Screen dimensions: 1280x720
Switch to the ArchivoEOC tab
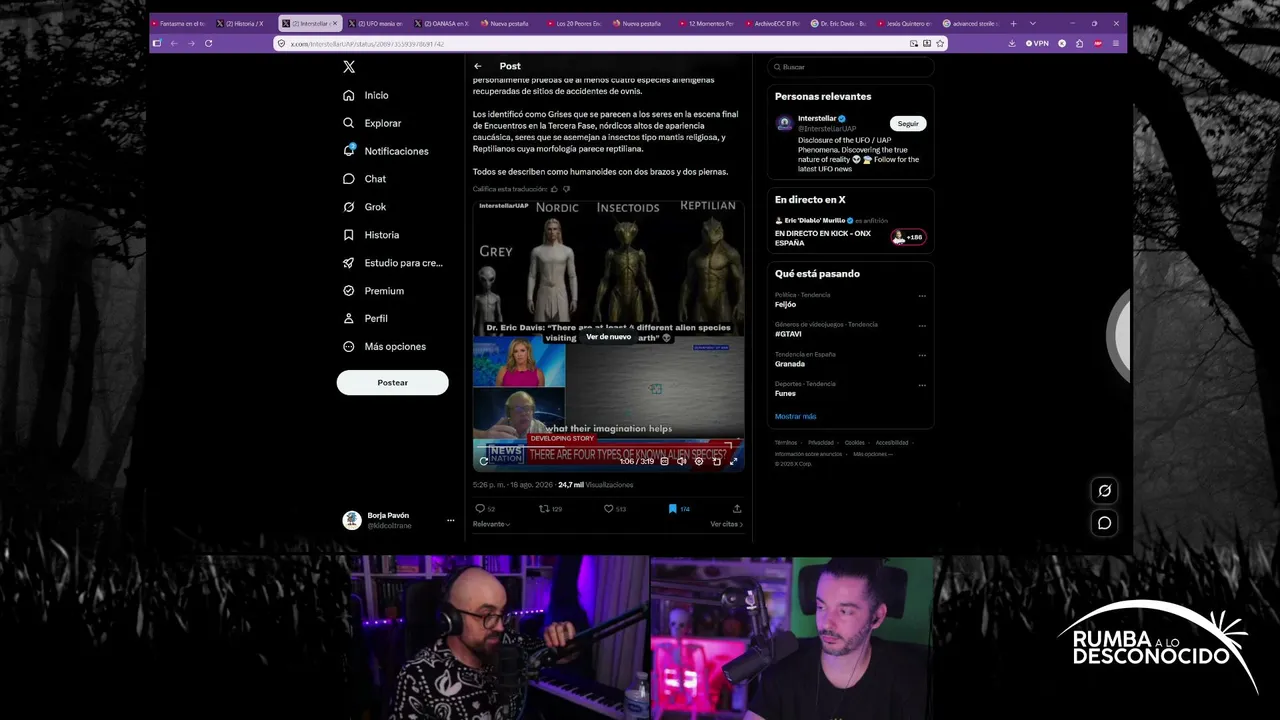coord(774,23)
